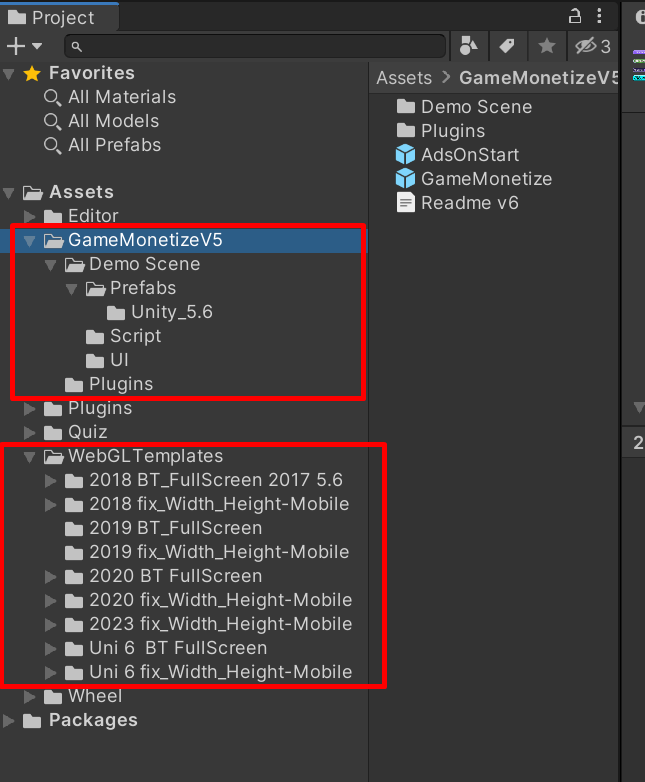Screen dimensions: 645x782
Task: Select the Readme v6 text file
Action: pos(457,203)
